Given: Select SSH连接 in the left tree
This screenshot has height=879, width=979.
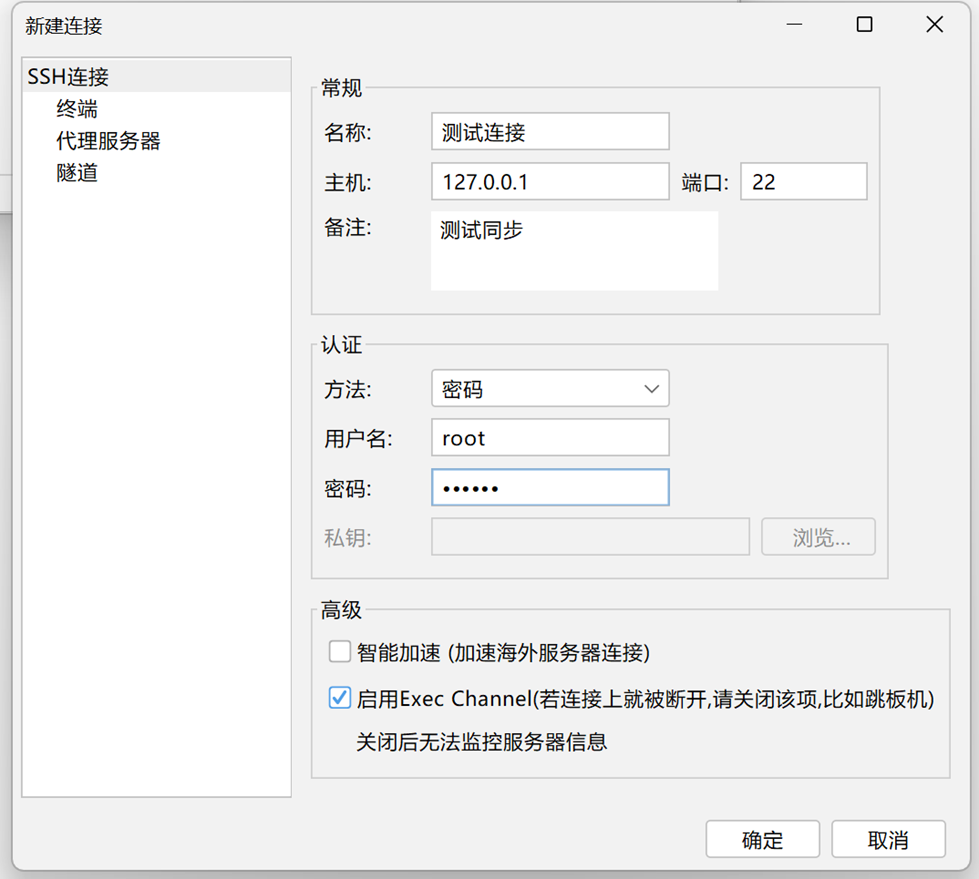Looking at the screenshot, I should [x=68, y=77].
